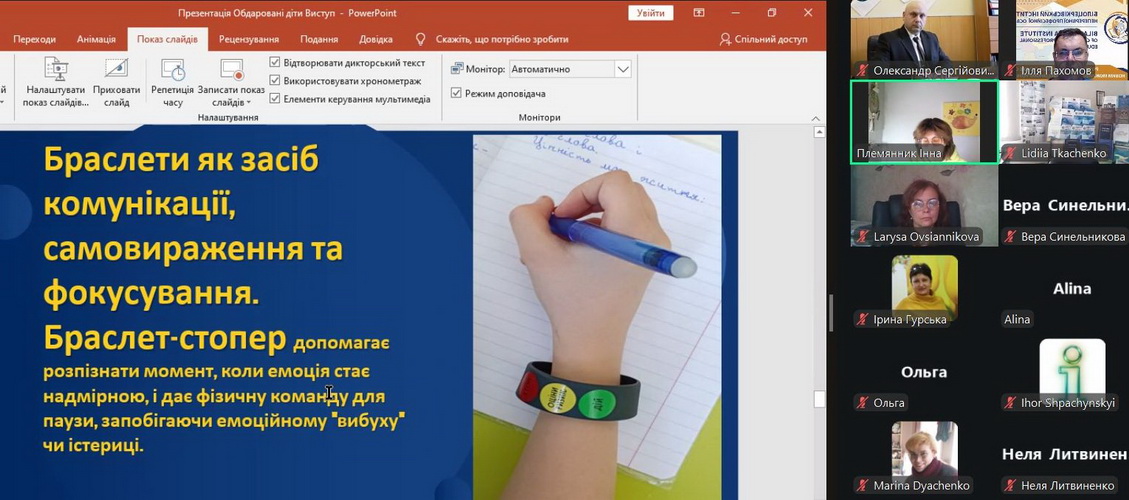Toggle Show Media Controls (Елементи керування мультимедіа)

pyautogui.click(x=275, y=99)
